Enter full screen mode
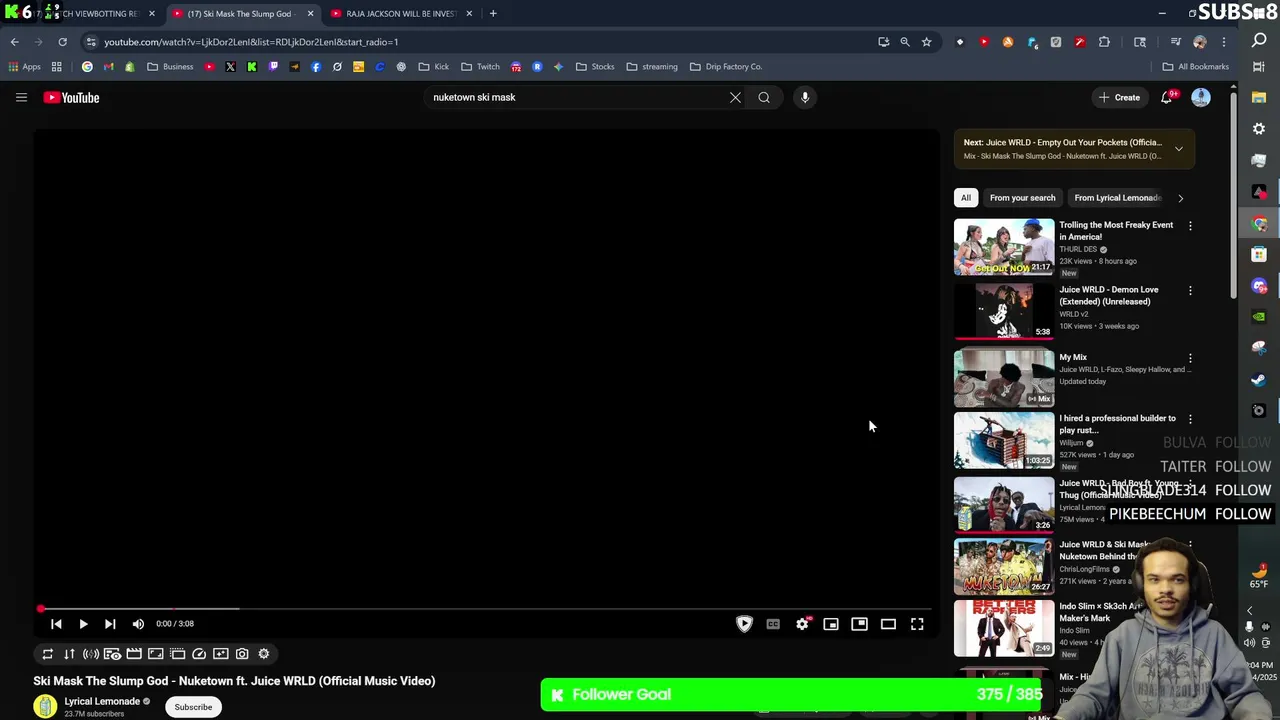Viewport: 1280px width, 720px height. (x=917, y=624)
